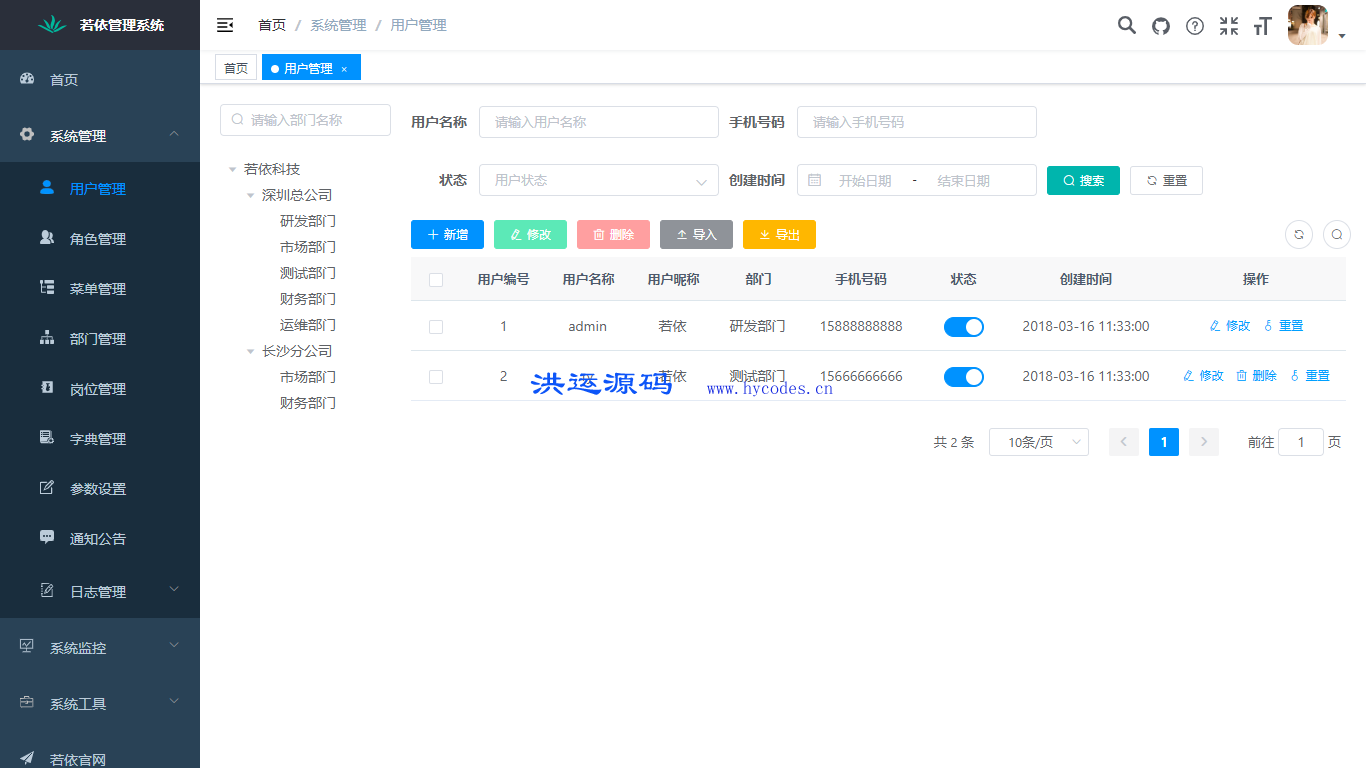
Task: Open 通知公告 in sidebar
Action: [x=100, y=538]
